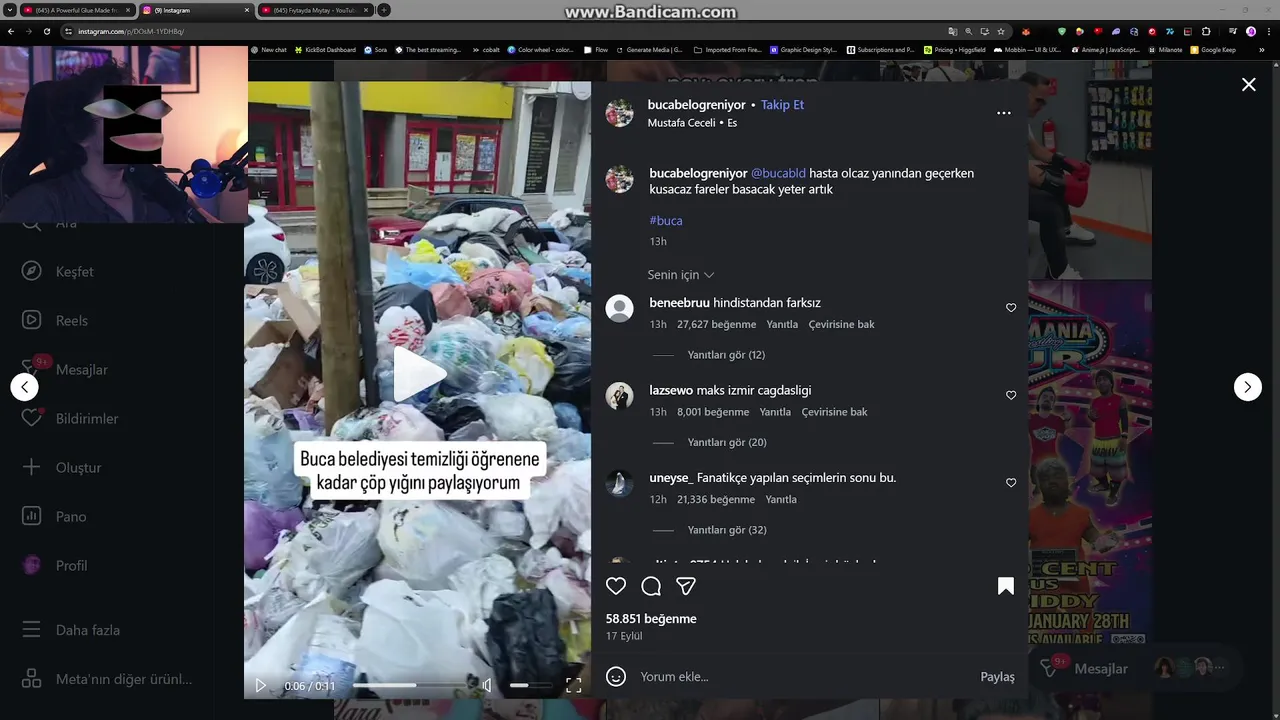
Task: Open post more options three dots
Action: click(x=1004, y=113)
